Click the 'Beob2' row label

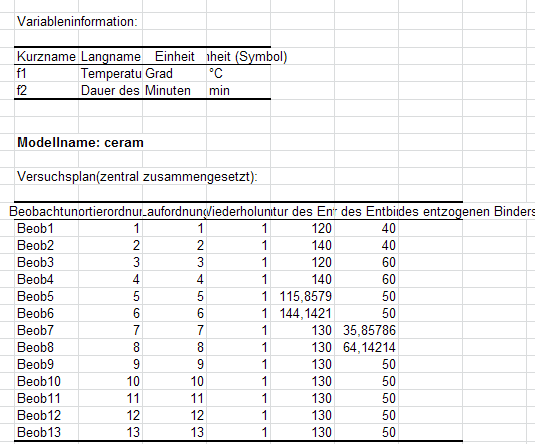(x=46, y=245)
